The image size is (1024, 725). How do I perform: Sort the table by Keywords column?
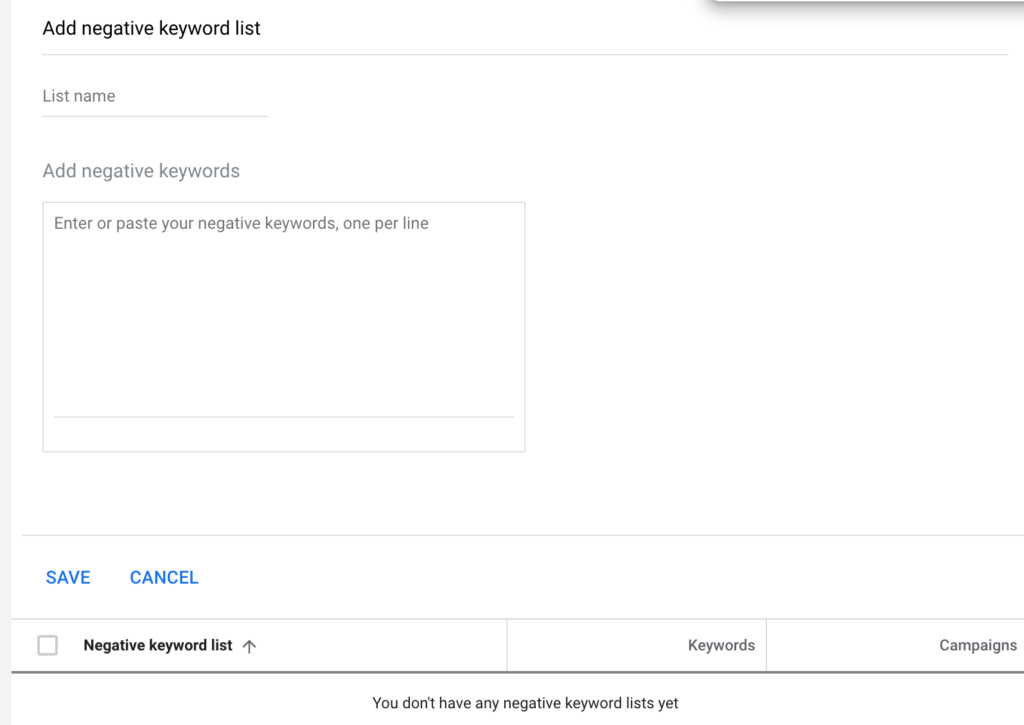[x=720, y=645]
